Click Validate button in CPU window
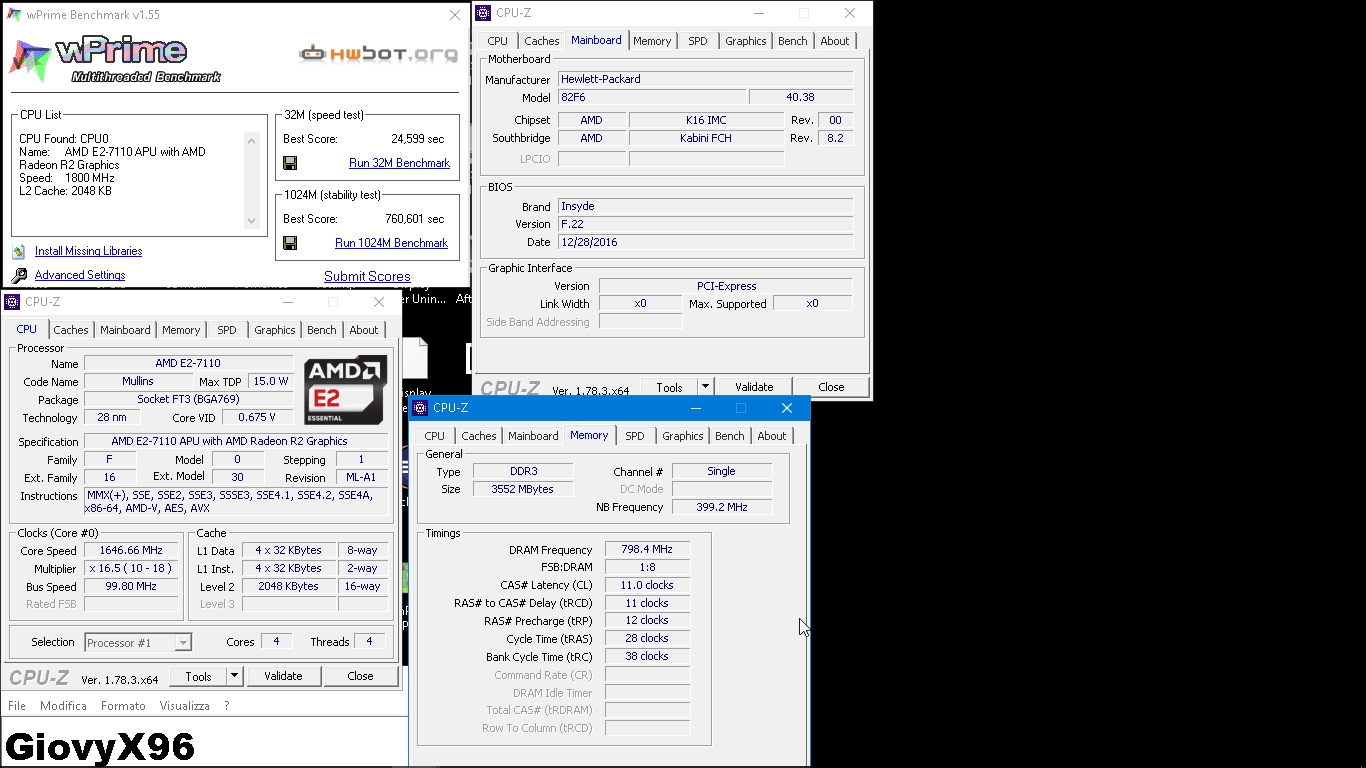 (x=283, y=676)
